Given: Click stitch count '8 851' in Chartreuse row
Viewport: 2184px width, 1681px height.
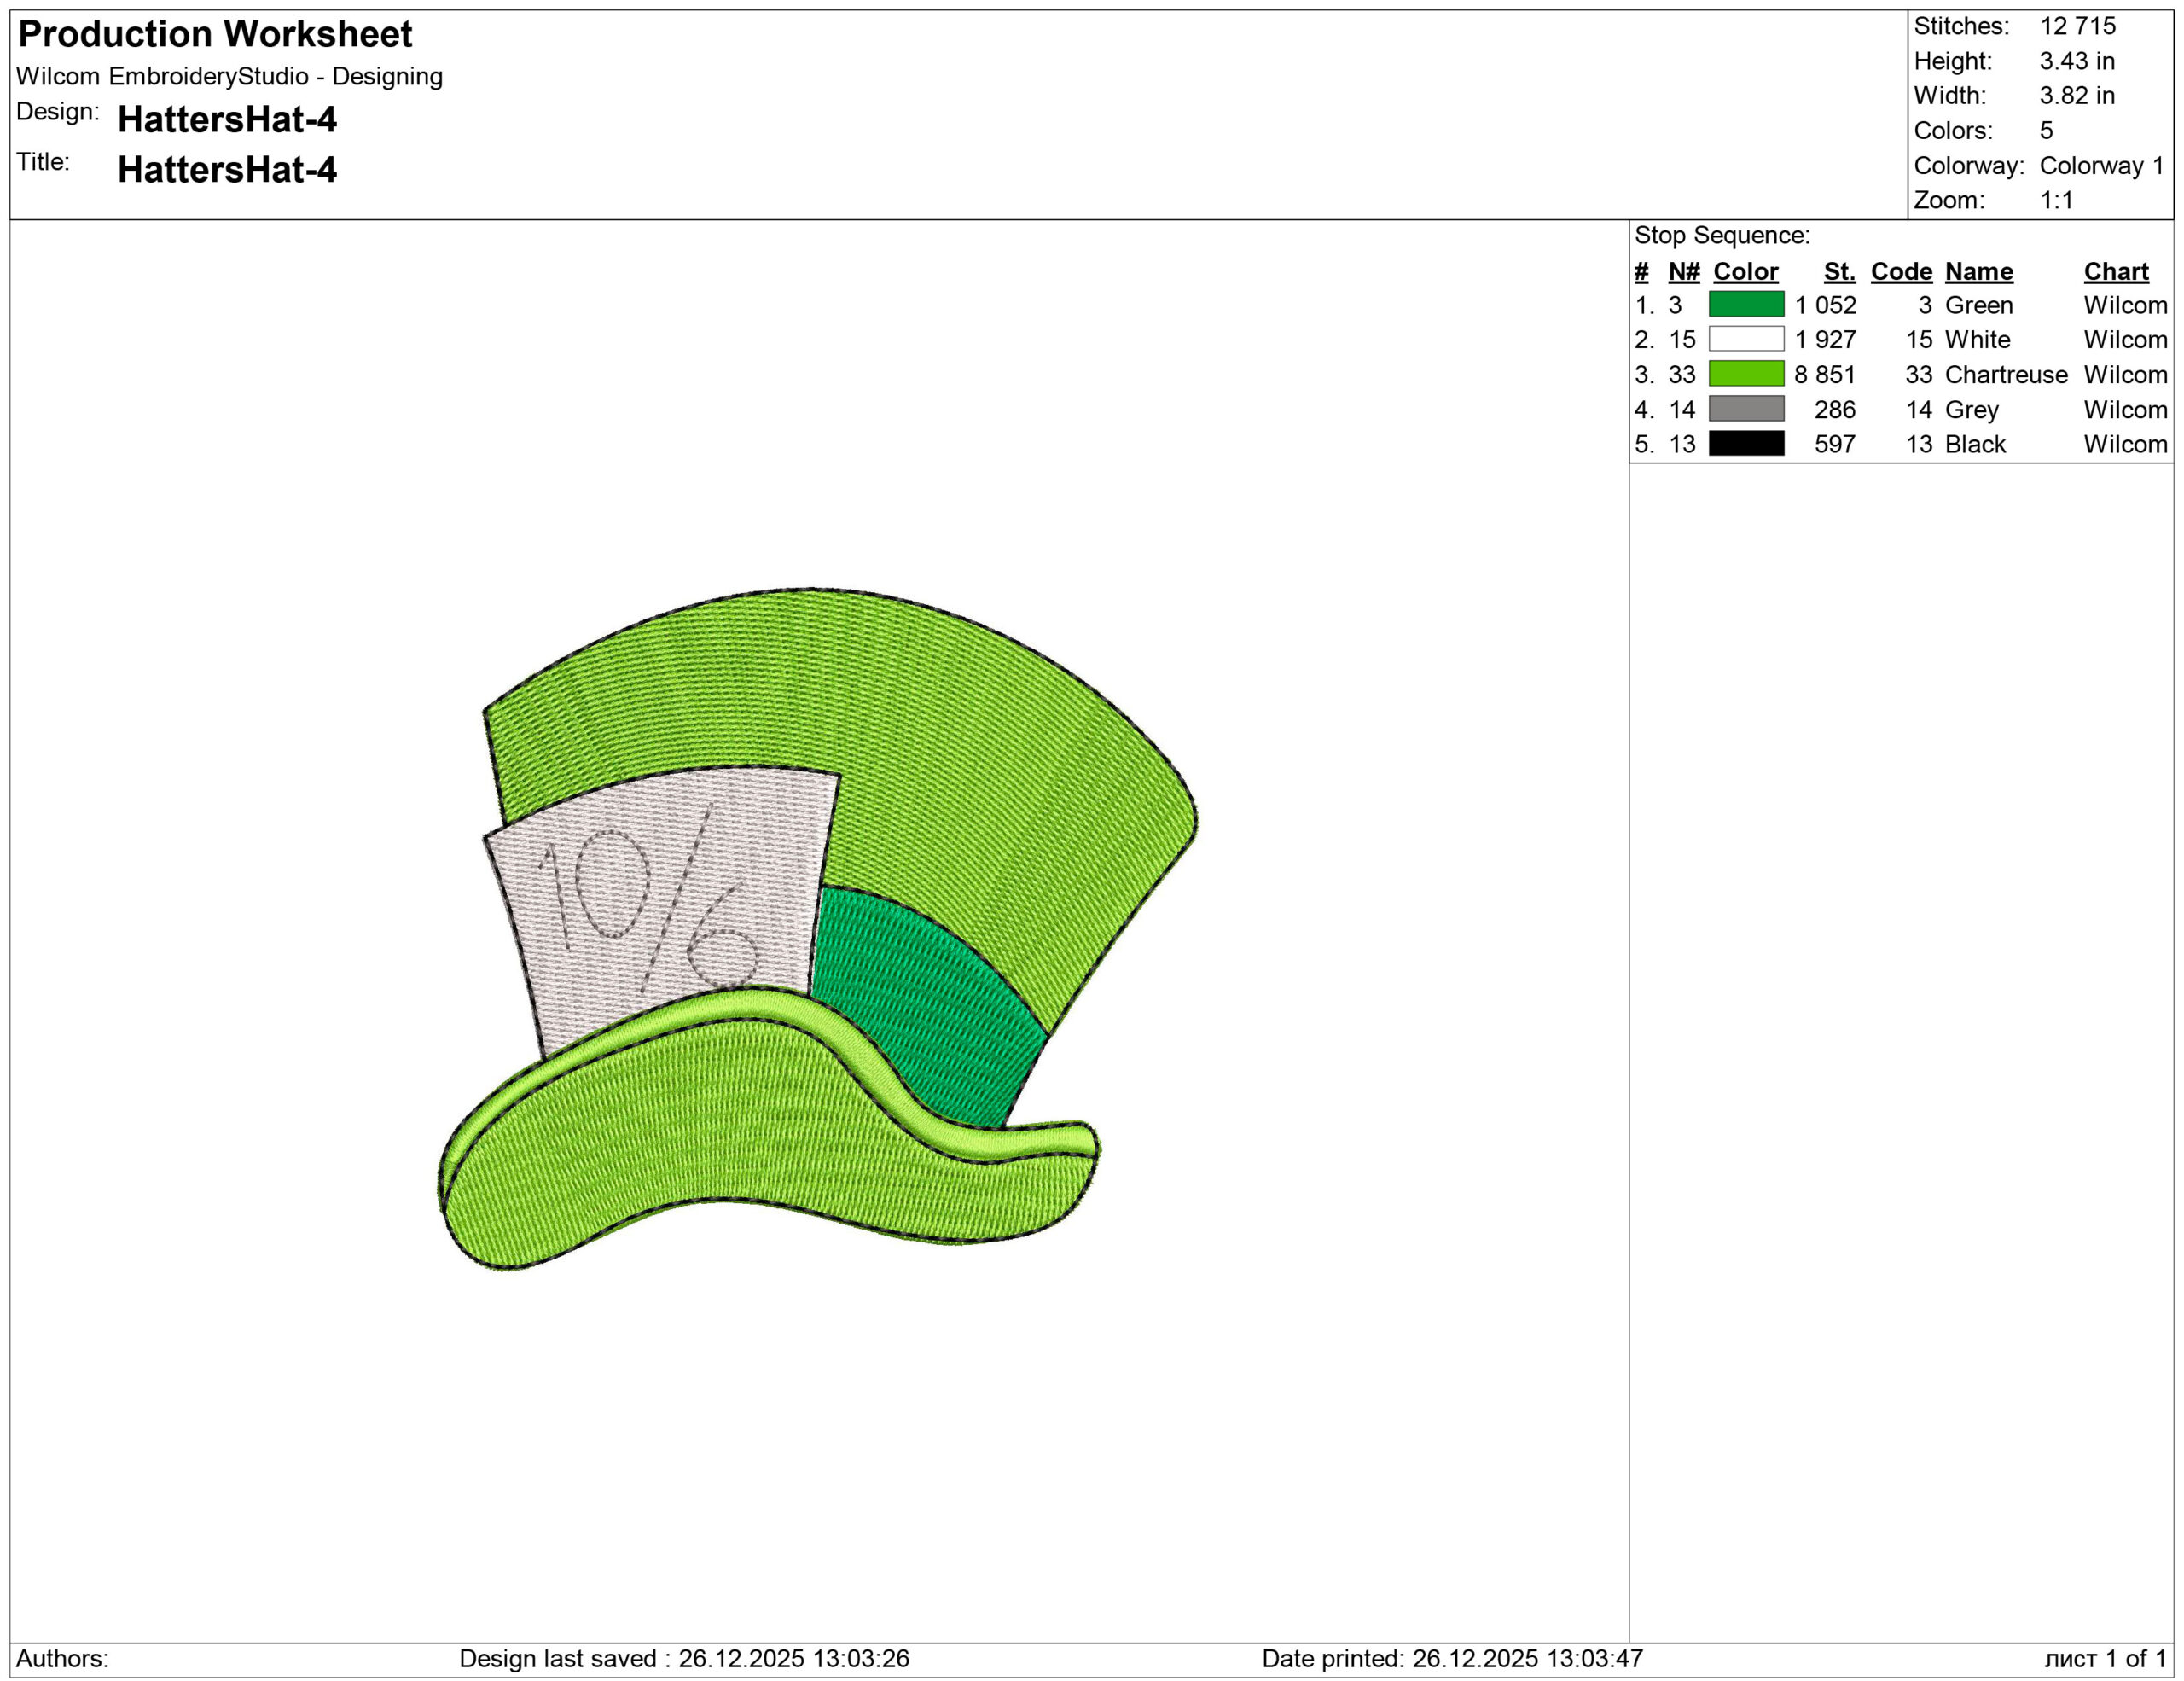Looking at the screenshot, I should (x=1825, y=375).
